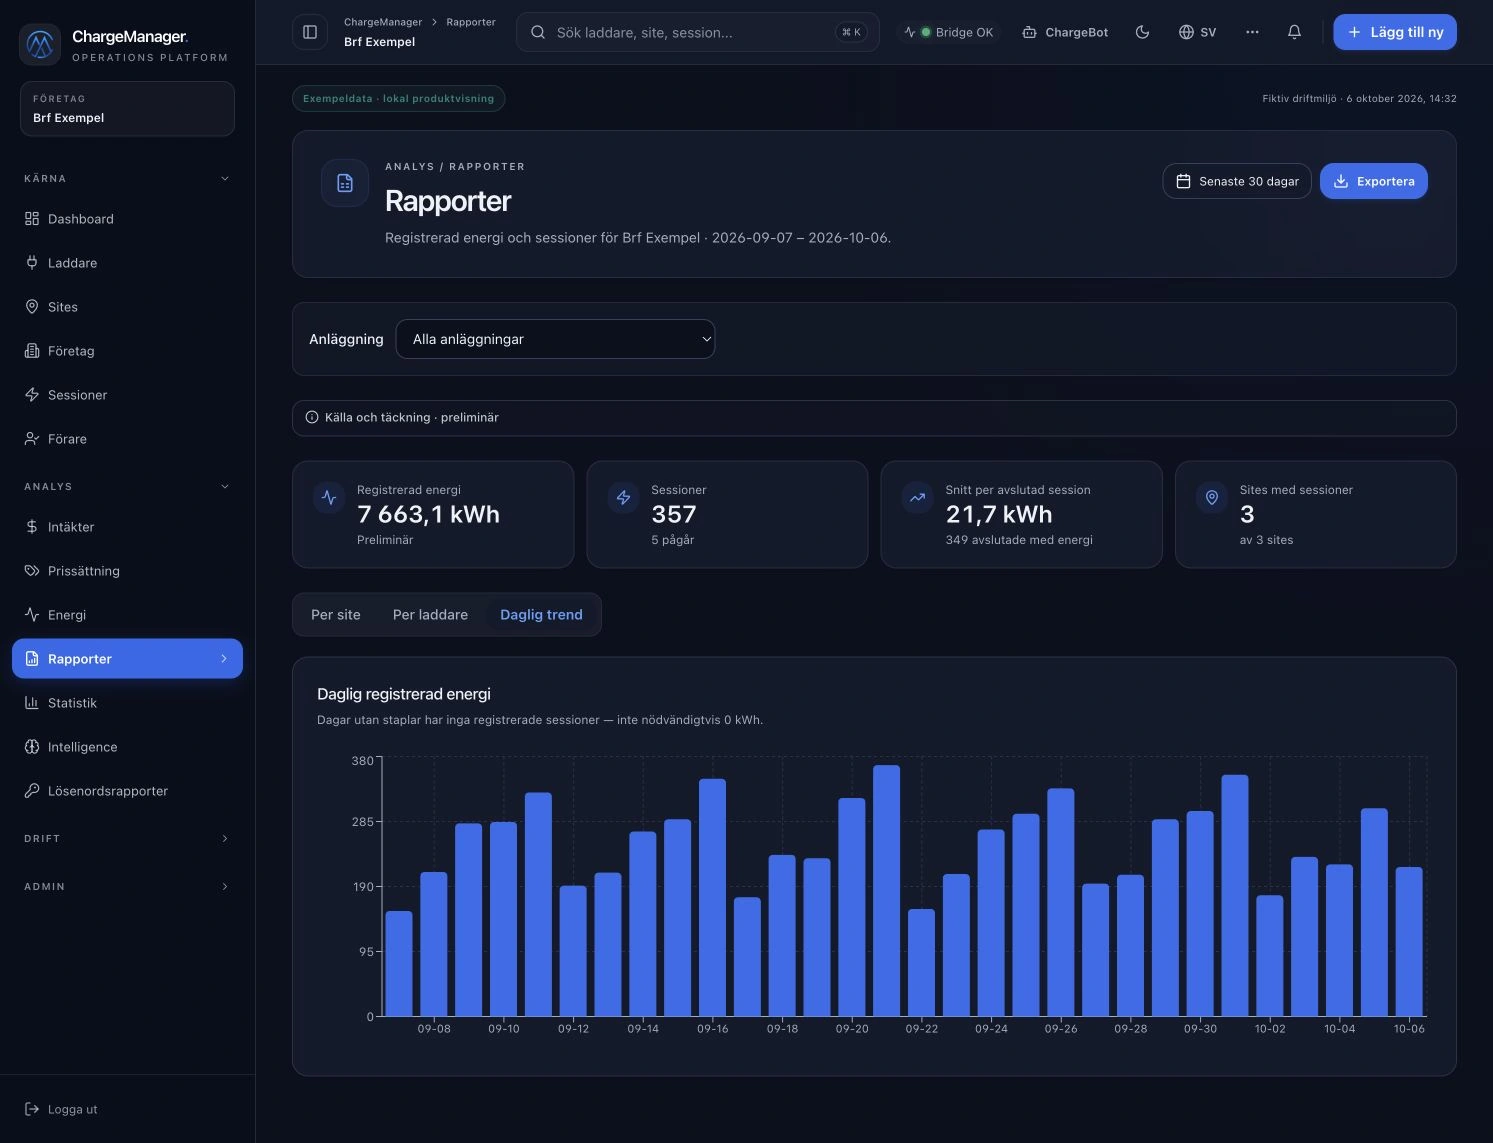Click Lägg till ny button
Screen dimensions: 1493x1143
tap(1395, 32)
